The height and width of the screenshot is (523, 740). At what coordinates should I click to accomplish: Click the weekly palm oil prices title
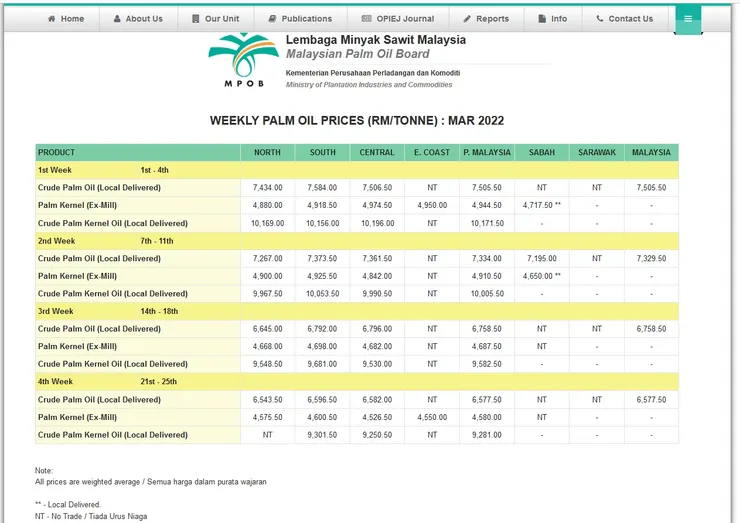pos(357,121)
